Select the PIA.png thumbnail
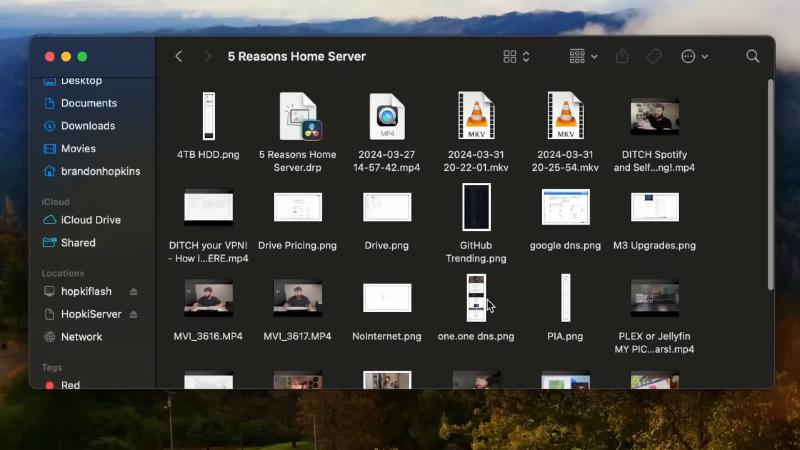 point(565,298)
